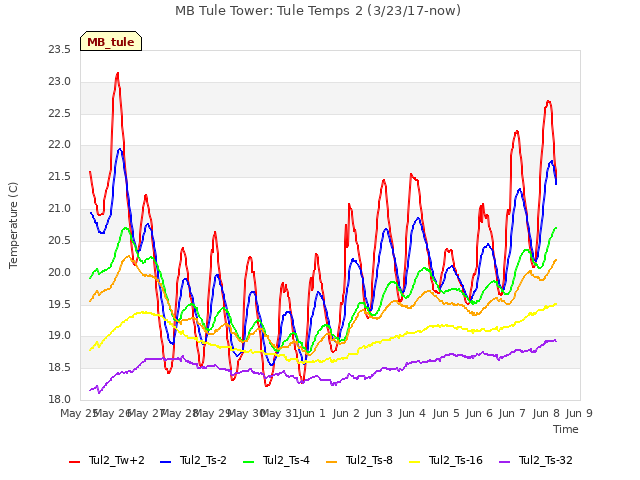Click the blue Tul2_Ts-2 legend swatch

(x=165, y=462)
